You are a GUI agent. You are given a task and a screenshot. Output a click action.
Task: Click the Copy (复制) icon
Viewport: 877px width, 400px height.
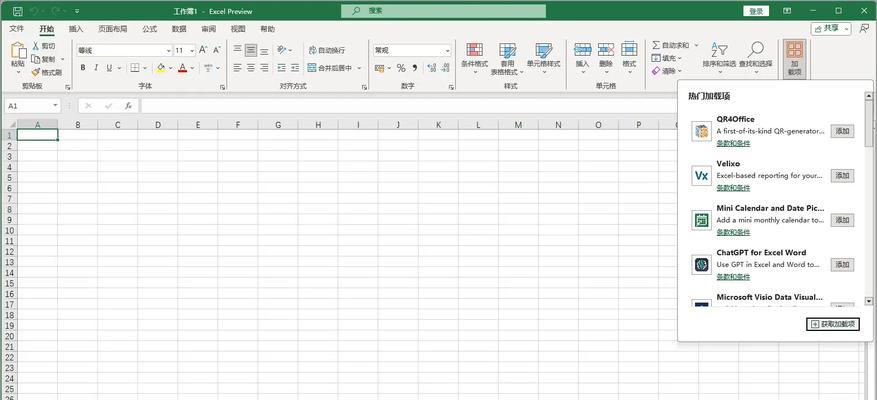coord(36,59)
